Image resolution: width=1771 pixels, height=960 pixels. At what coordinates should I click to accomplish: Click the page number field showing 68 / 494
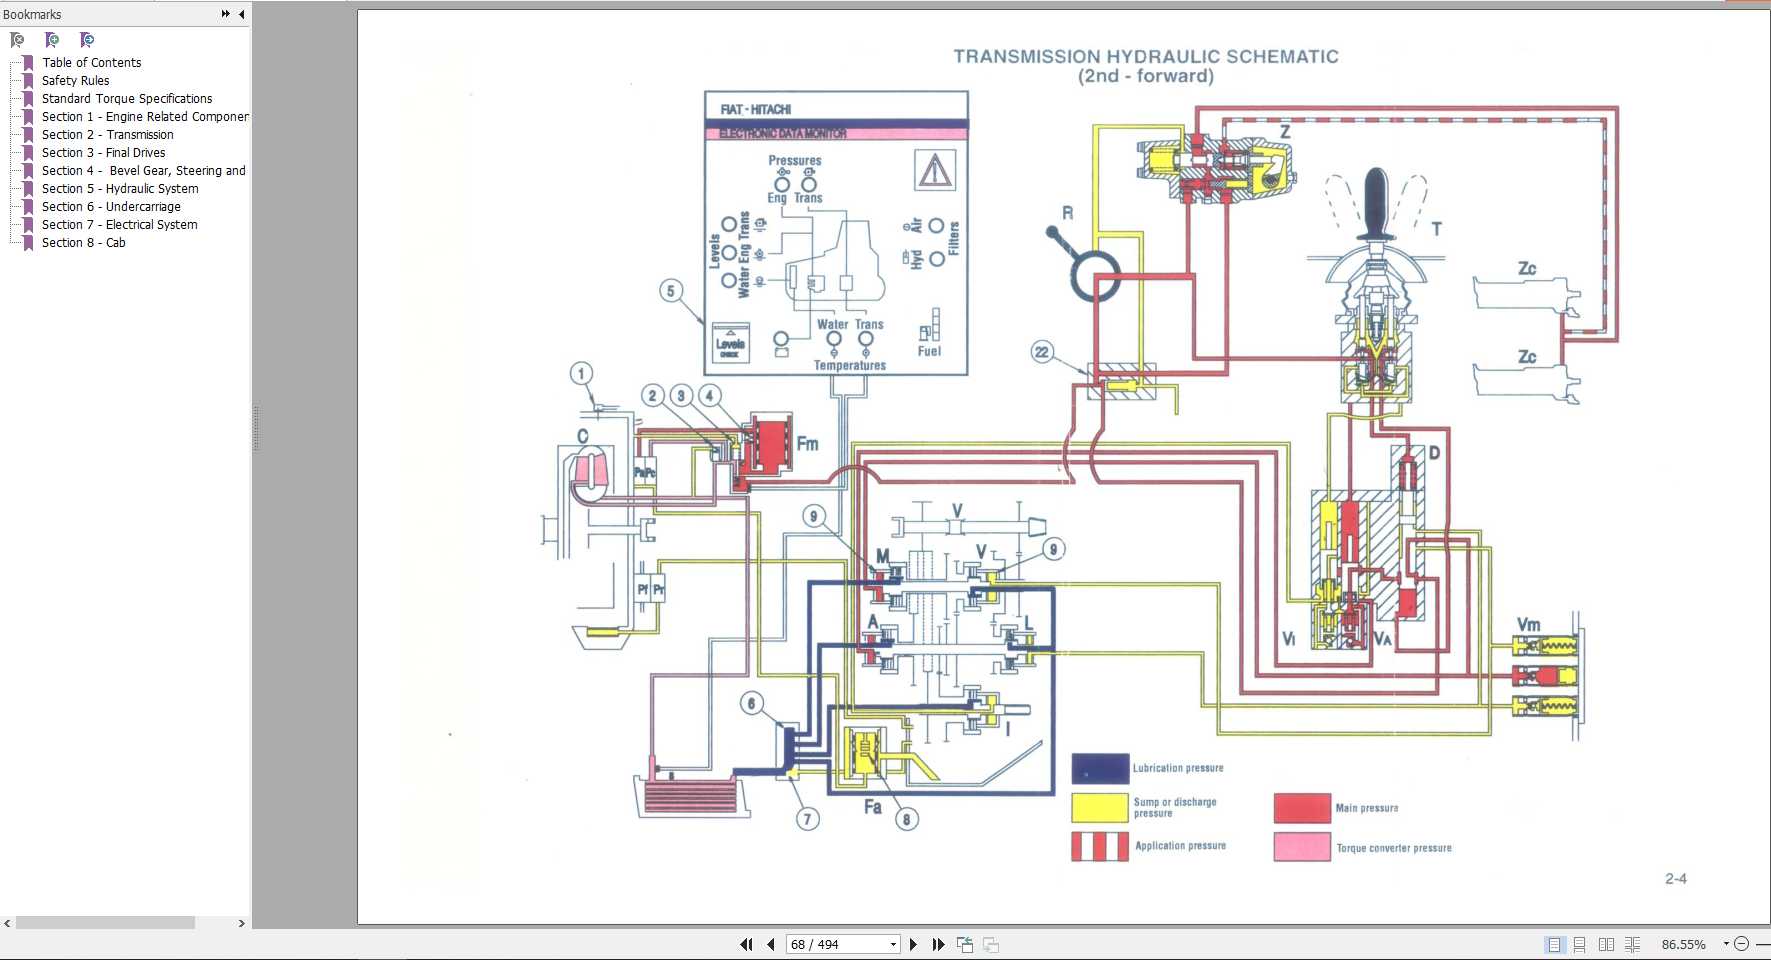pyautogui.click(x=837, y=944)
